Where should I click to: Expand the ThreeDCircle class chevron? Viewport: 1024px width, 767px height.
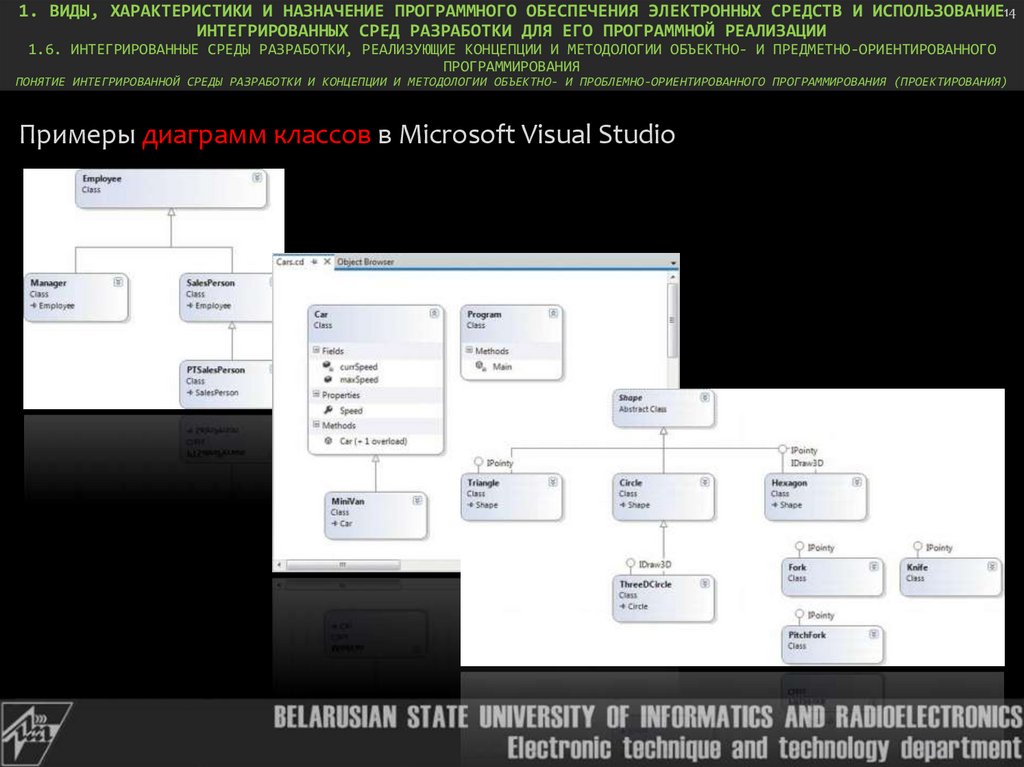pyautogui.click(x=705, y=583)
